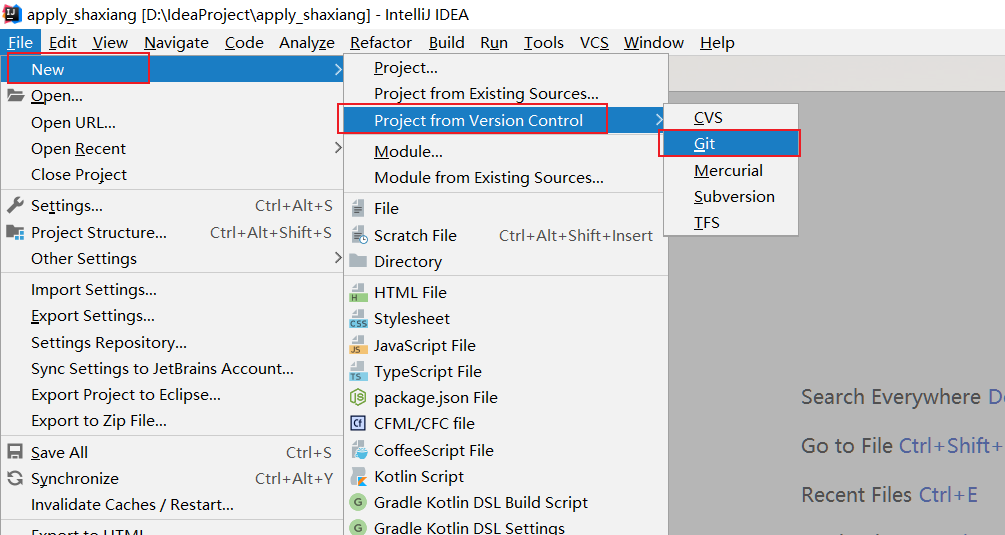The width and height of the screenshot is (1005, 535).
Task: Select Export Project to Eclipse...
Action: pyautogui.click(x=172, y=395)
